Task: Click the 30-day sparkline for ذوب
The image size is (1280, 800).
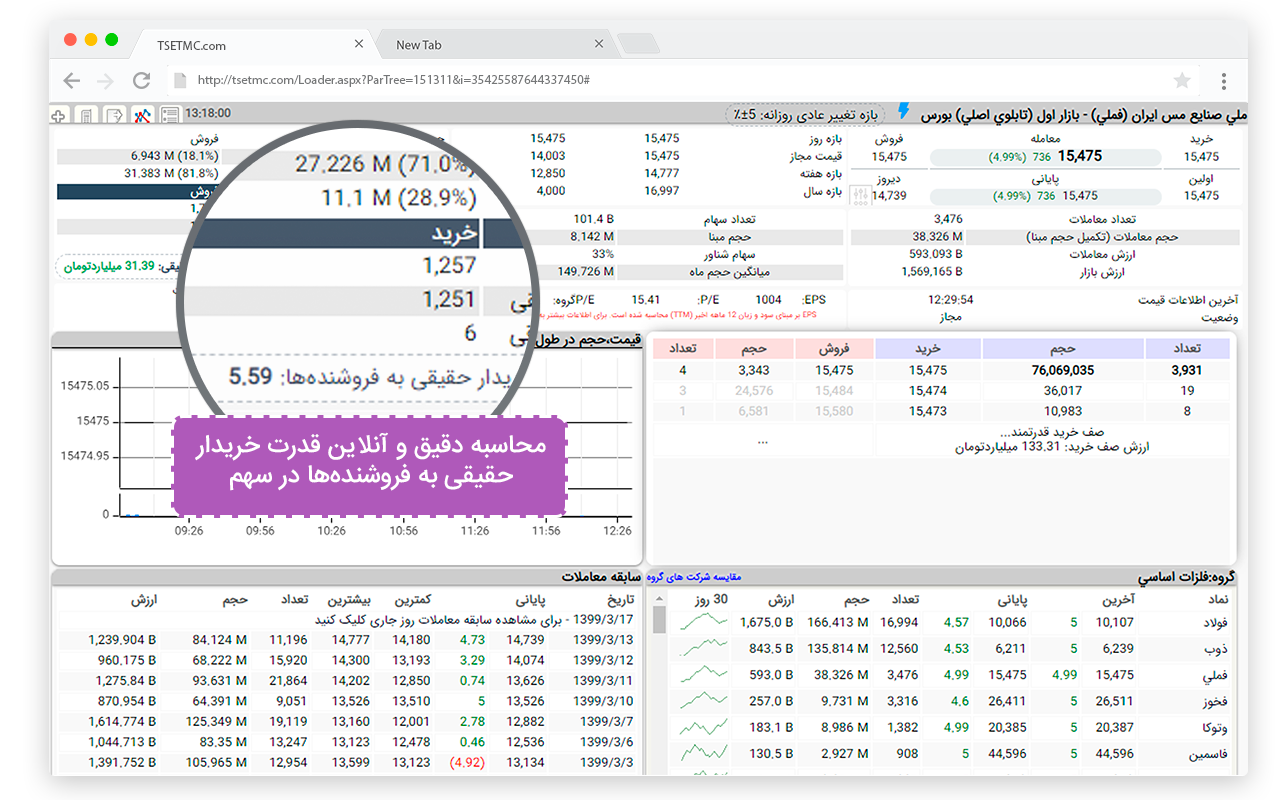Action: point(704,648)
